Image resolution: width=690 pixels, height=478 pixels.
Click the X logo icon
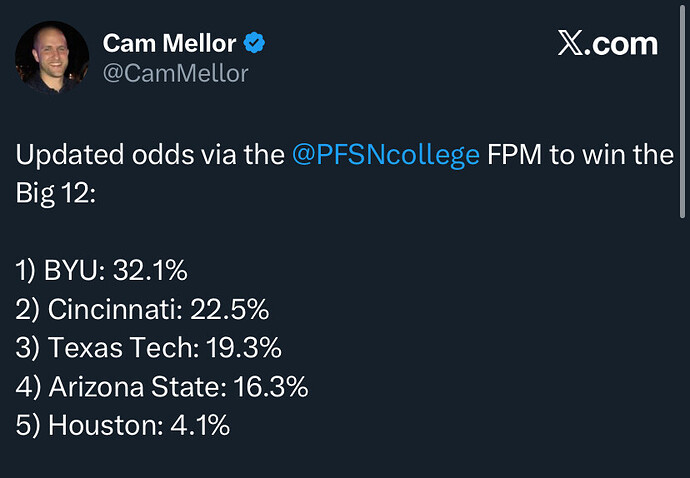[x=571, y=44]
